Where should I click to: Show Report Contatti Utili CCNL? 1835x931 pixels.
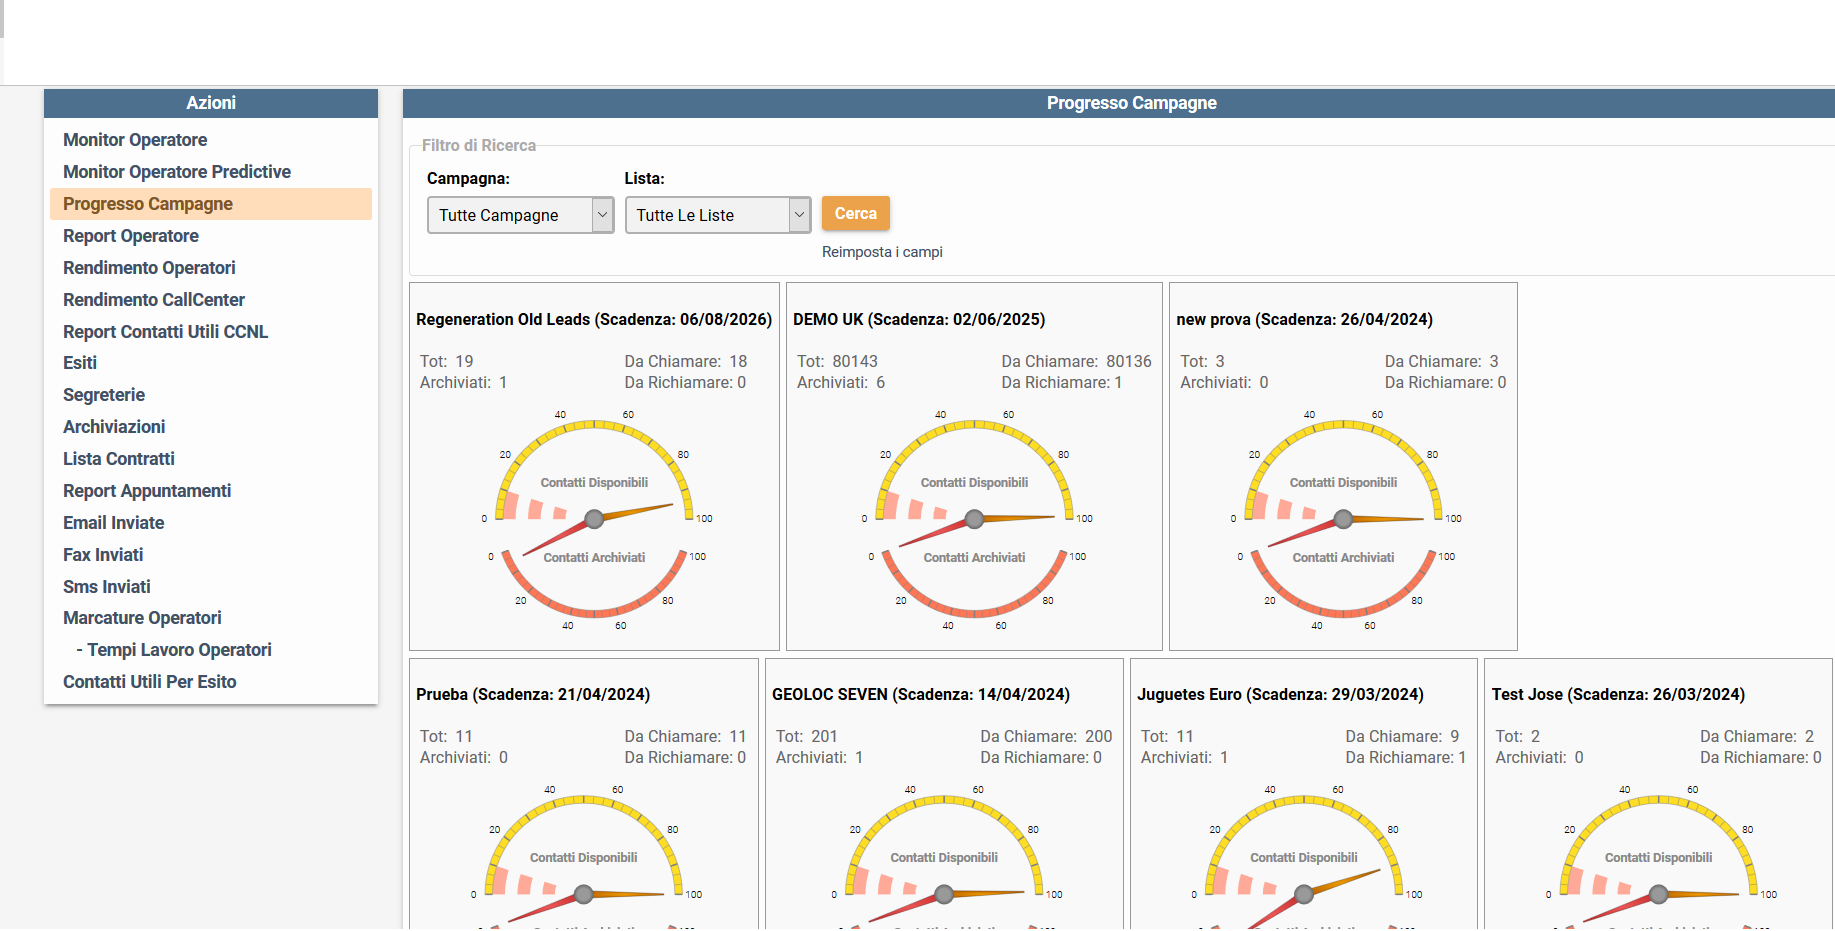[166, 332]
